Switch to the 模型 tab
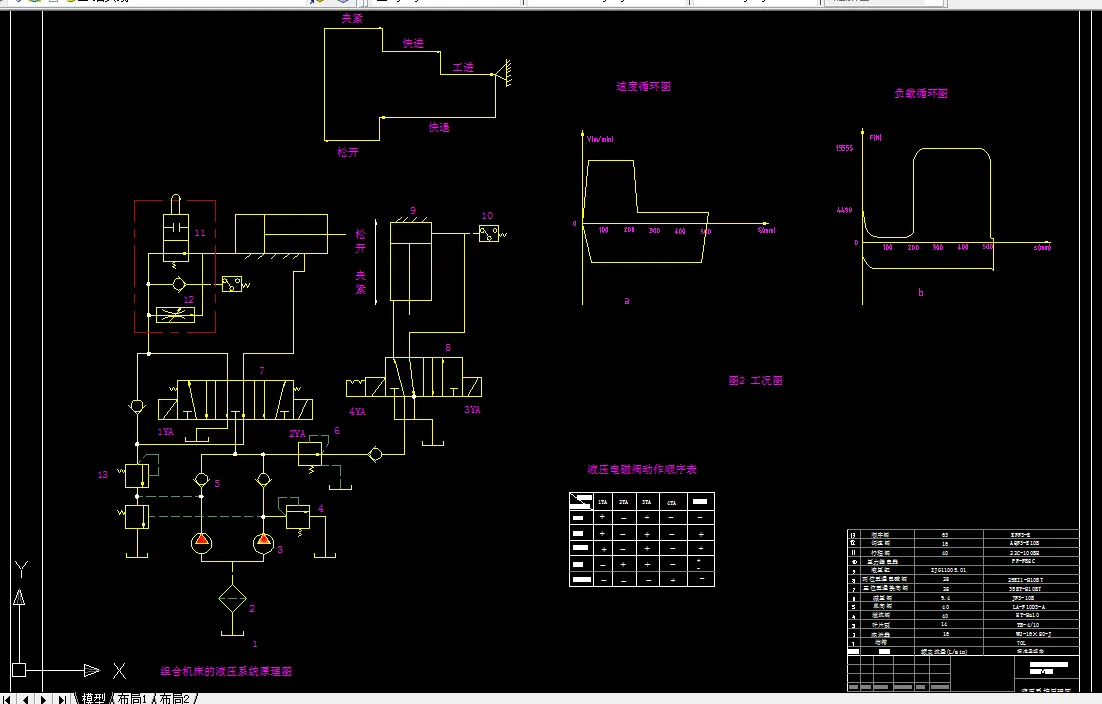 click(93, 698)
